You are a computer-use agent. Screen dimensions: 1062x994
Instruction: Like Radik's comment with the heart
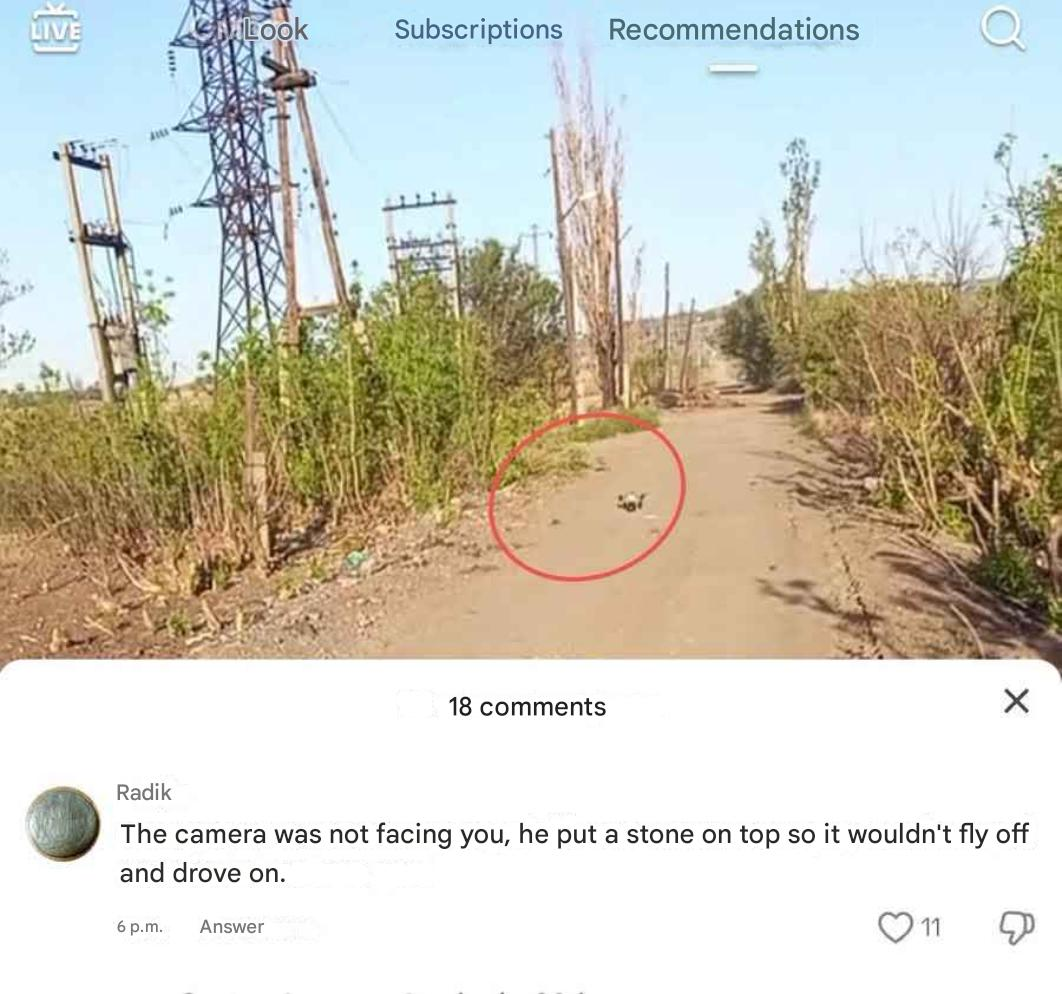coord(895,927)
